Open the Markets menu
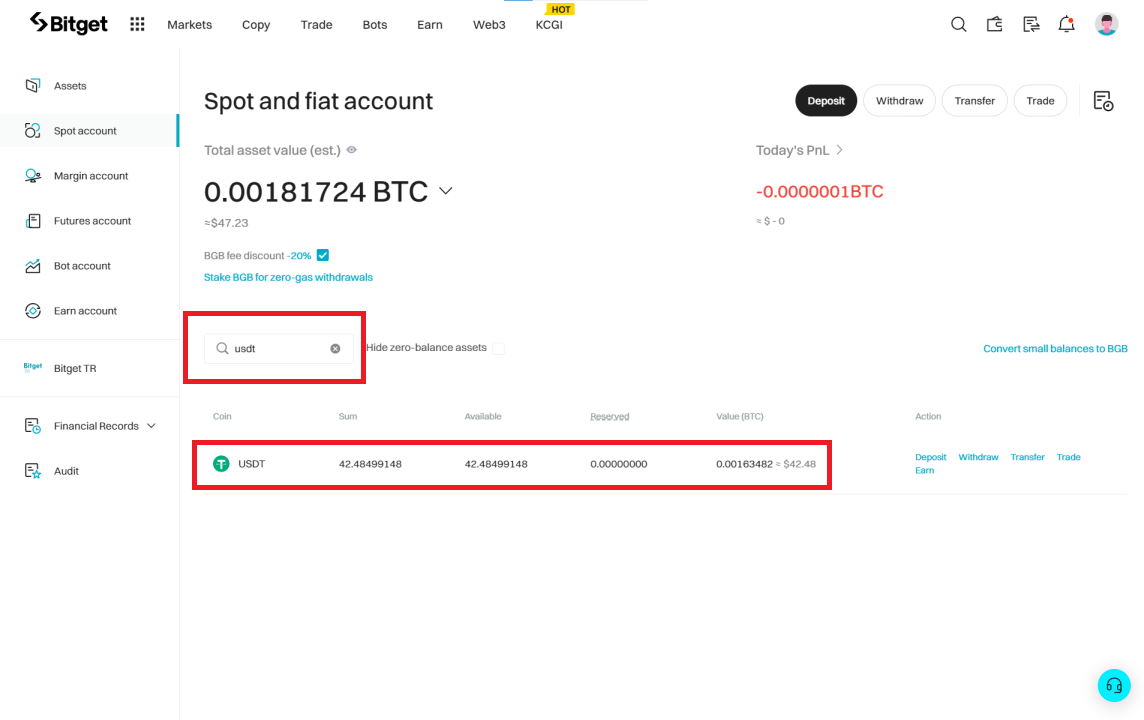Screen dimensions: 1144x720 click(190, 24)
